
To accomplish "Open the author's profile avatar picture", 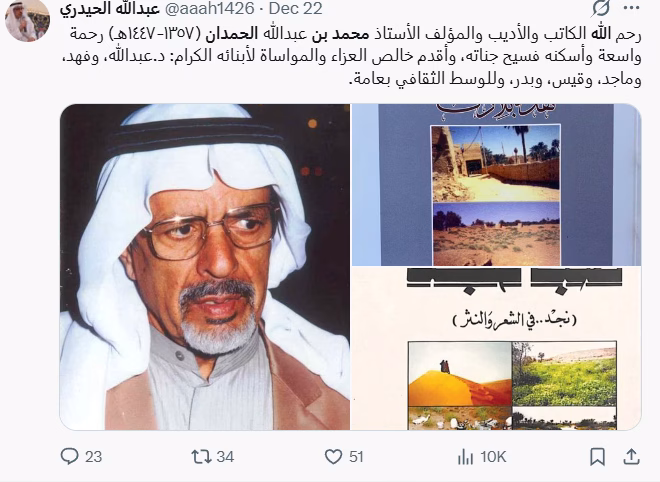I will (x=27, y=20).
